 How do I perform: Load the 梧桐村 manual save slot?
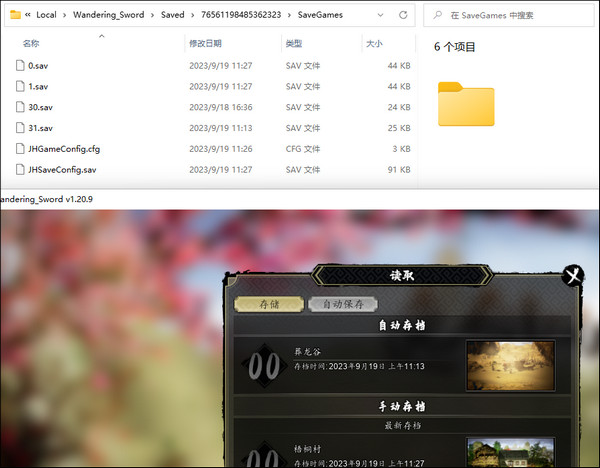(x=402, y=451)
